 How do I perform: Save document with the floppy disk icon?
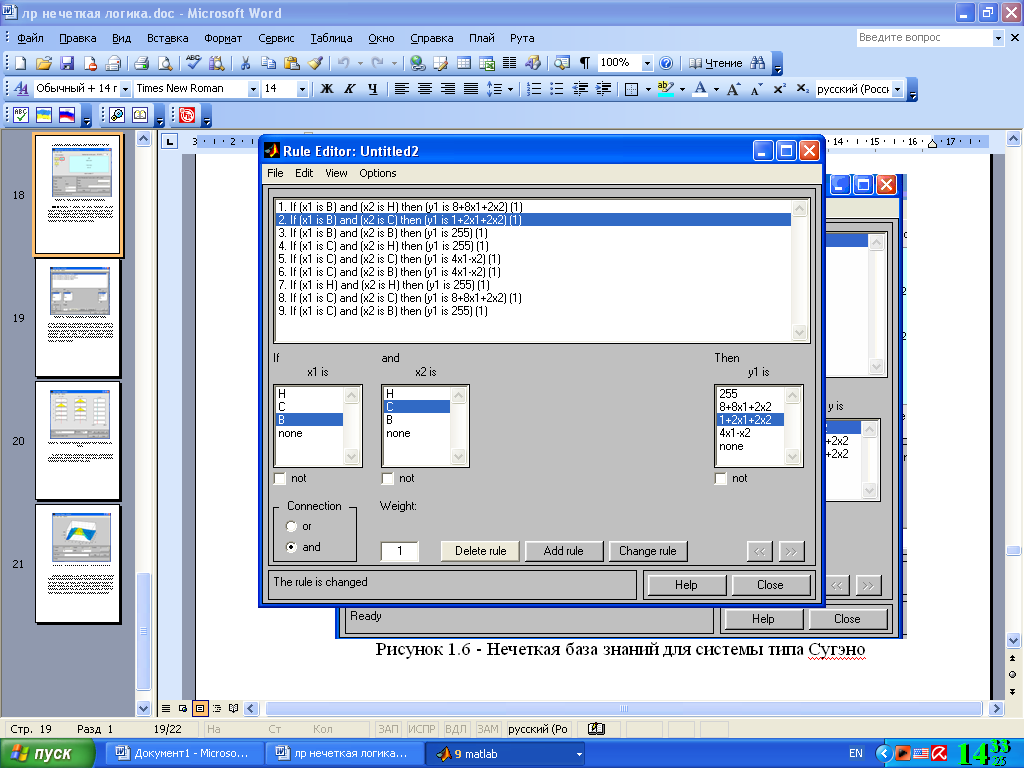pyautogui.click(x=67, y=63)
